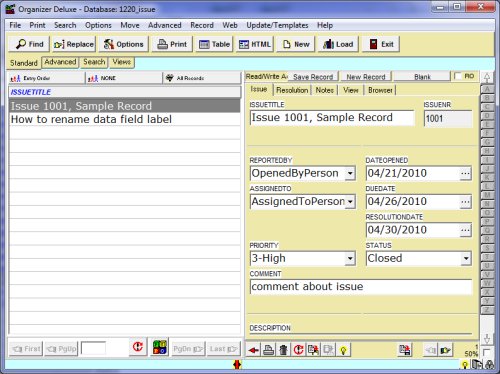Switch to Table view
The width and height of the screenshot is (500, 374).
tap(214, 44)
